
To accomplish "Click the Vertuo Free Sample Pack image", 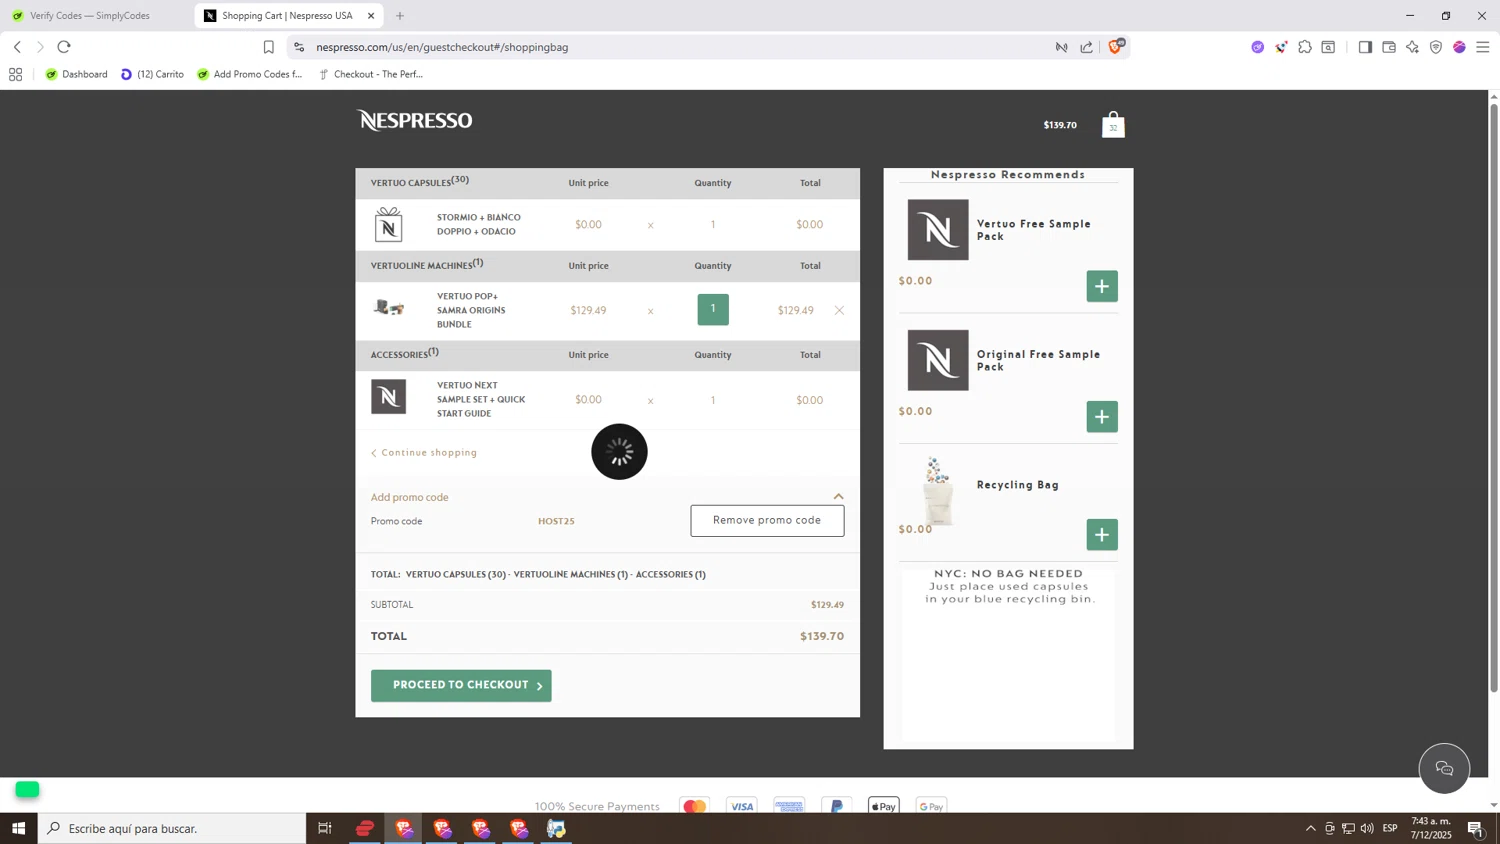I will 938,230.
